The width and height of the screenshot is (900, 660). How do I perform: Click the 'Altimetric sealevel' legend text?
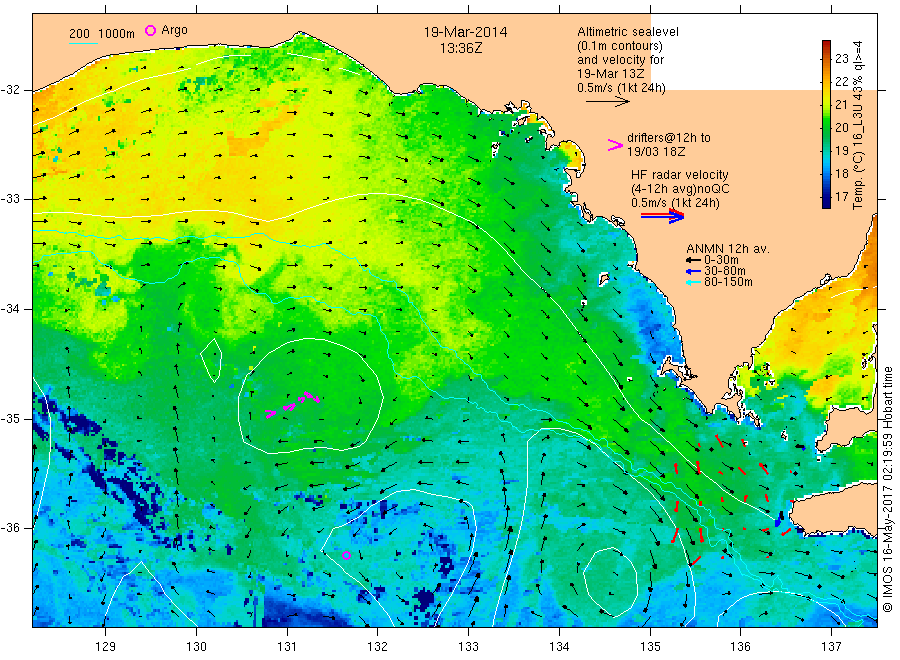tap(628, 32)
